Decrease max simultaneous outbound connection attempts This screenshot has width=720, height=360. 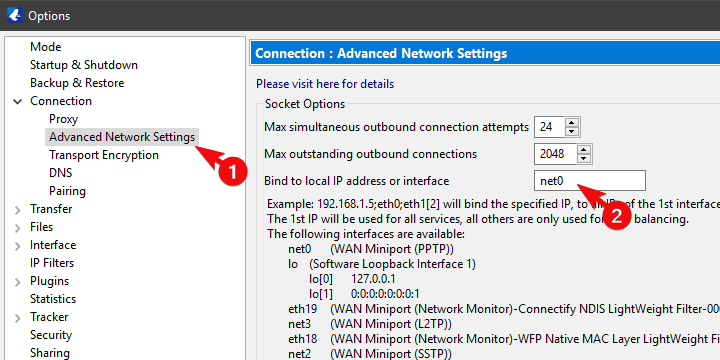(x=571, y=132)
